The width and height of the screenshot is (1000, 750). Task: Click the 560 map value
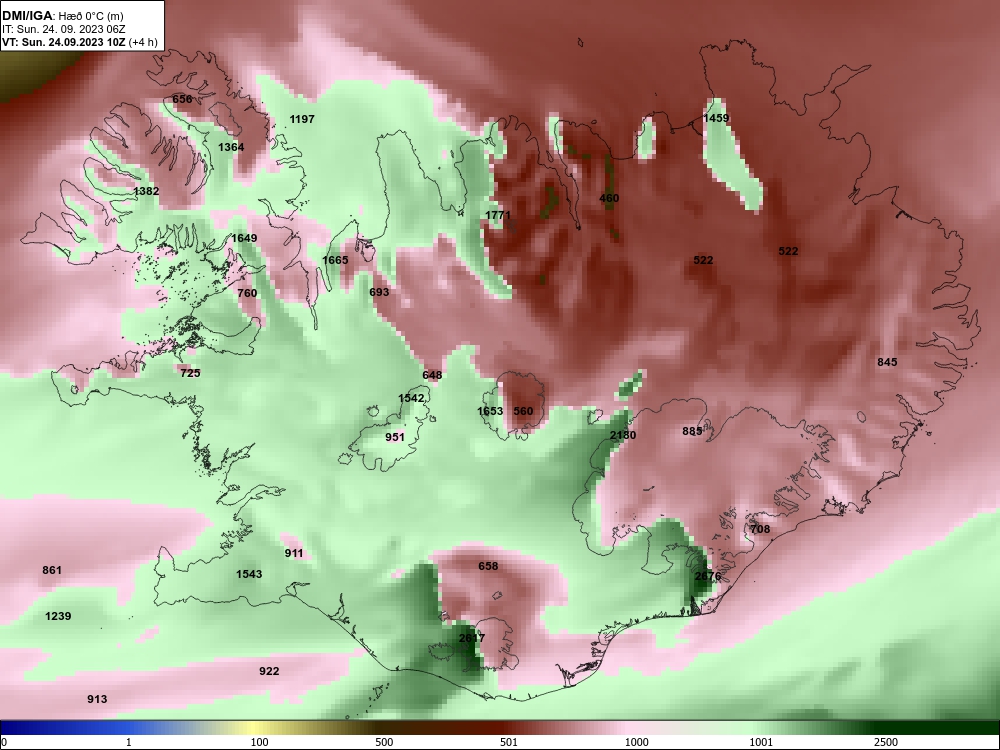(x=523, y=411)
